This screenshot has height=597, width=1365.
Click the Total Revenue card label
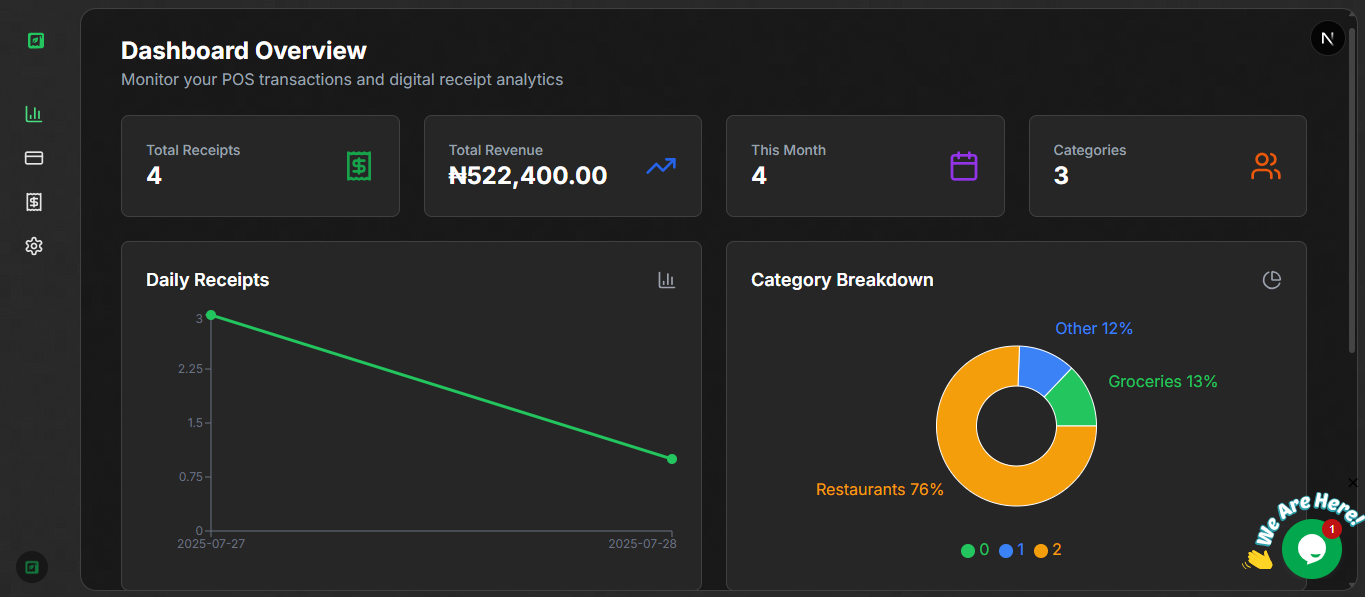click(496, 150)
